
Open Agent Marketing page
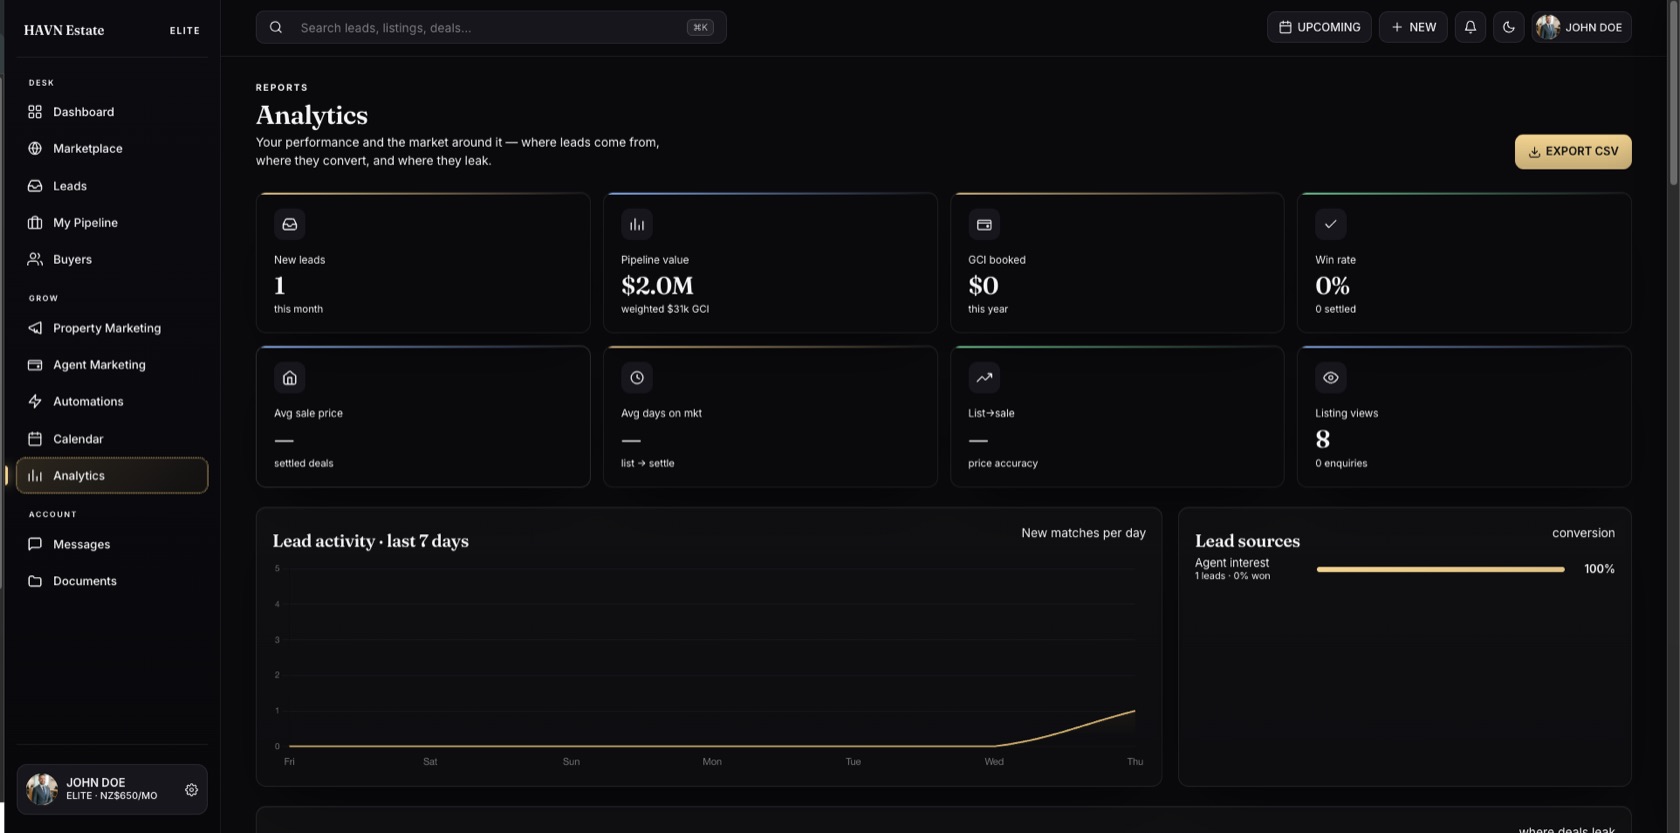coord(112,365)
